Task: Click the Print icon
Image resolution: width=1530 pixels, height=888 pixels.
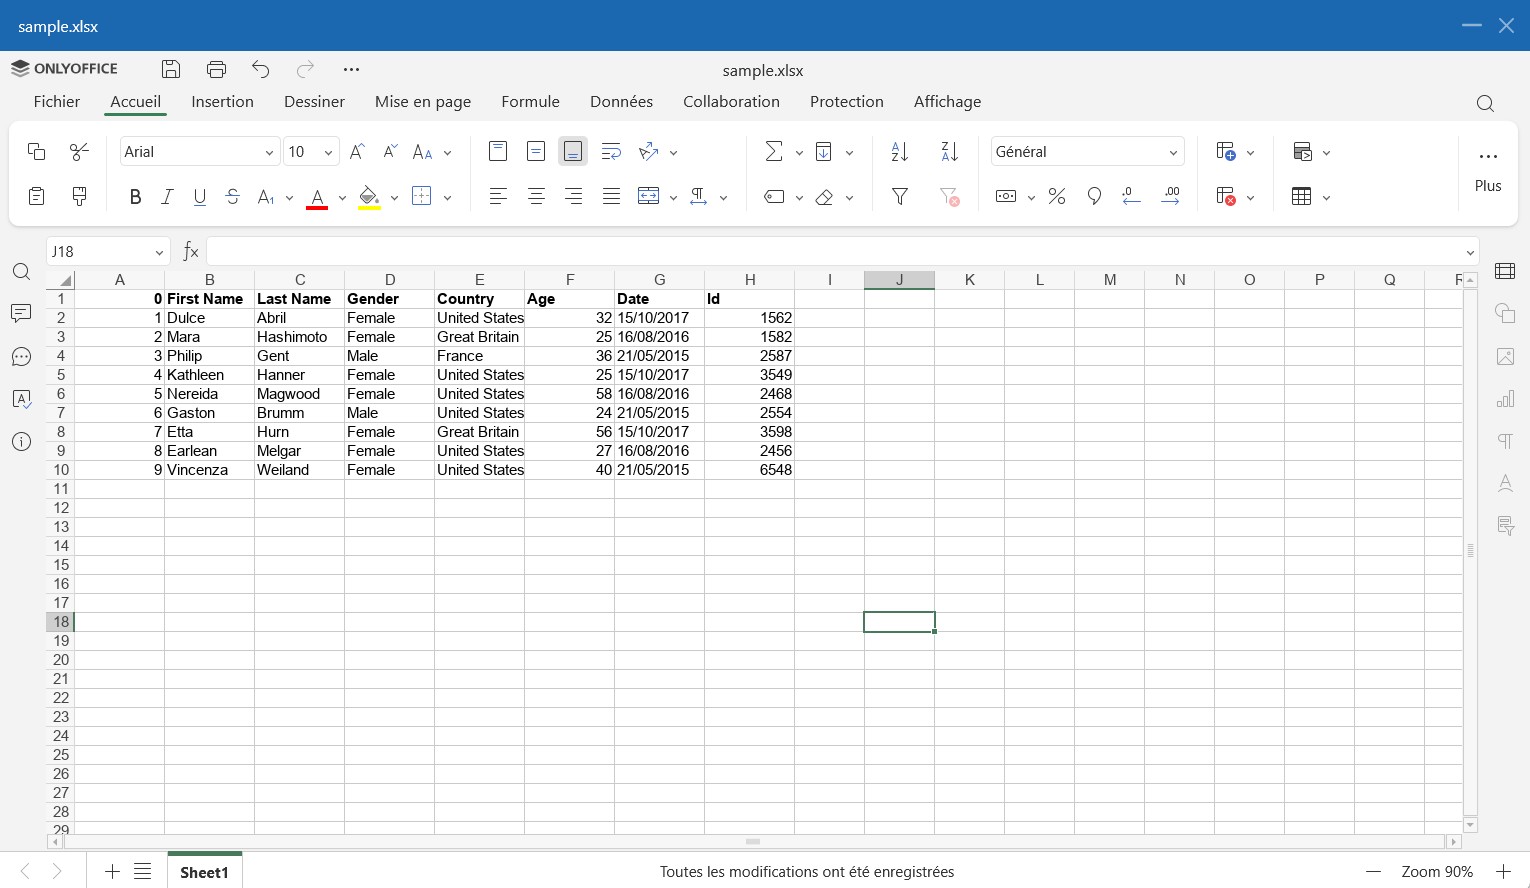Action: click(216, 69)
